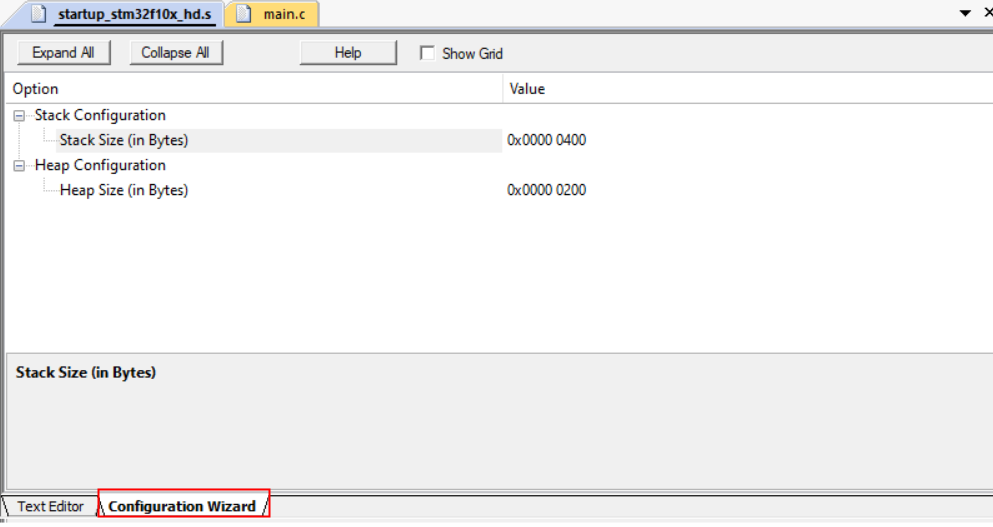Select the startup_stm32f10x_hd.s tab title
The image size is (993, 527).
click(134, 14)
